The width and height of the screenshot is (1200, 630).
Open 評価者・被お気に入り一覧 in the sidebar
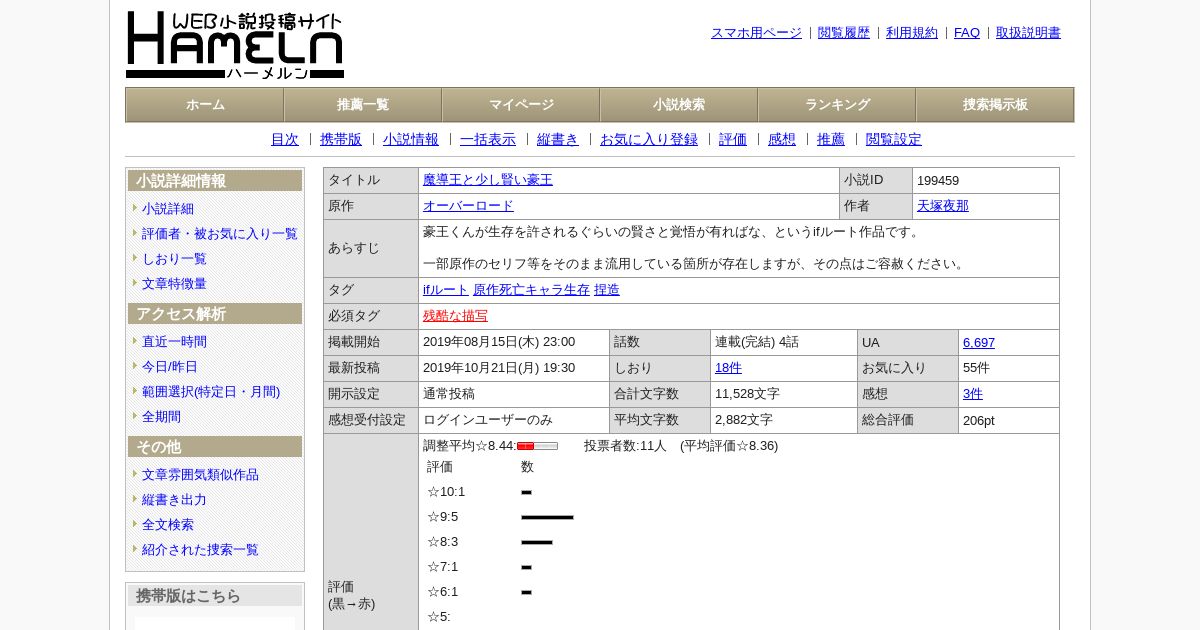click(x=220, y=234)
